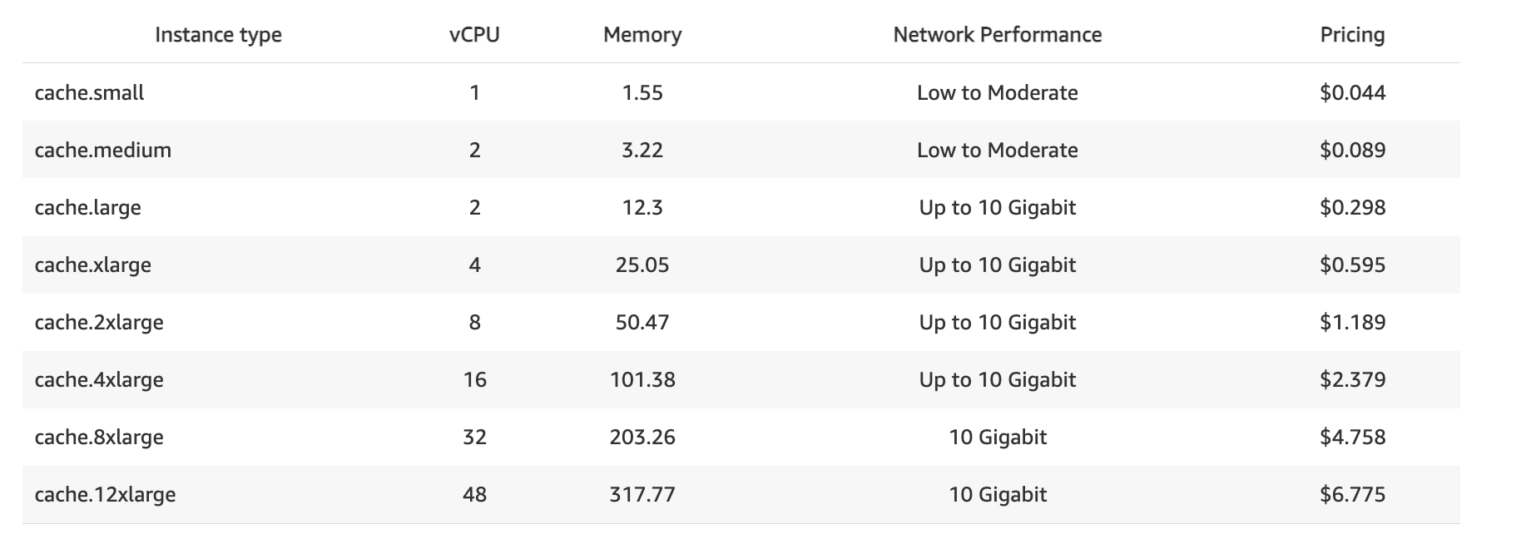This screenshot has width=1536, height=554.
Task: Click the $0.044 price cell
Action: point(1352,93)
